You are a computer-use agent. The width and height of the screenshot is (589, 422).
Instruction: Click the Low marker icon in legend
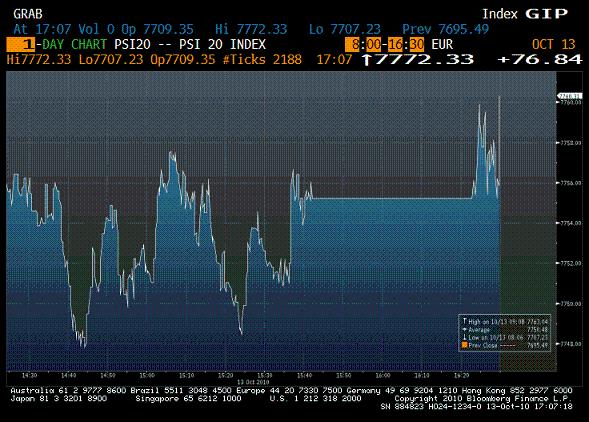464,337
